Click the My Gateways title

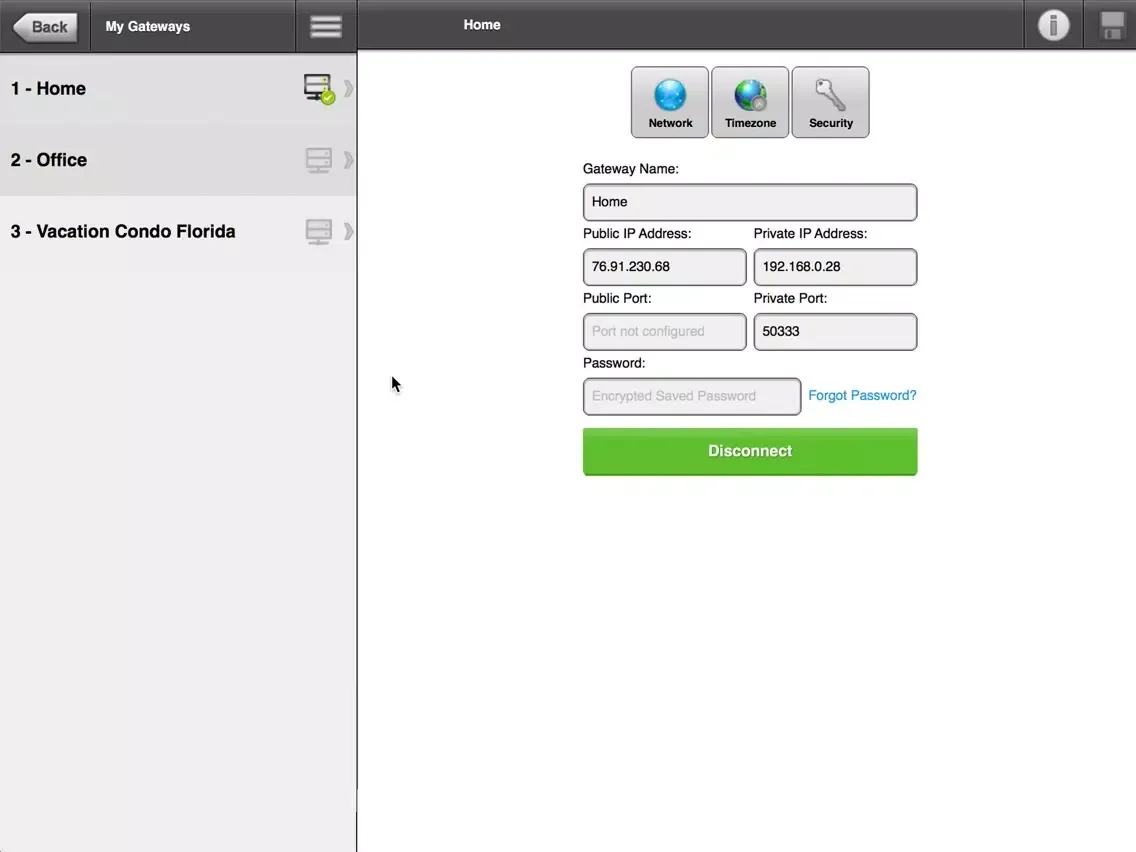tap(148, 27)
